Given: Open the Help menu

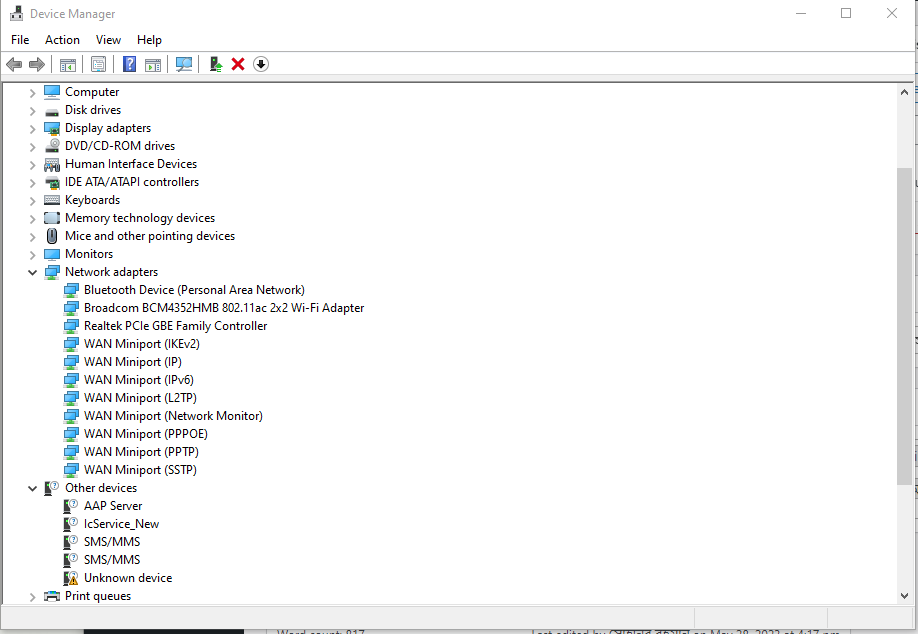Looking at the screenshot, I should pyautogui.click(x=149, y=40).
